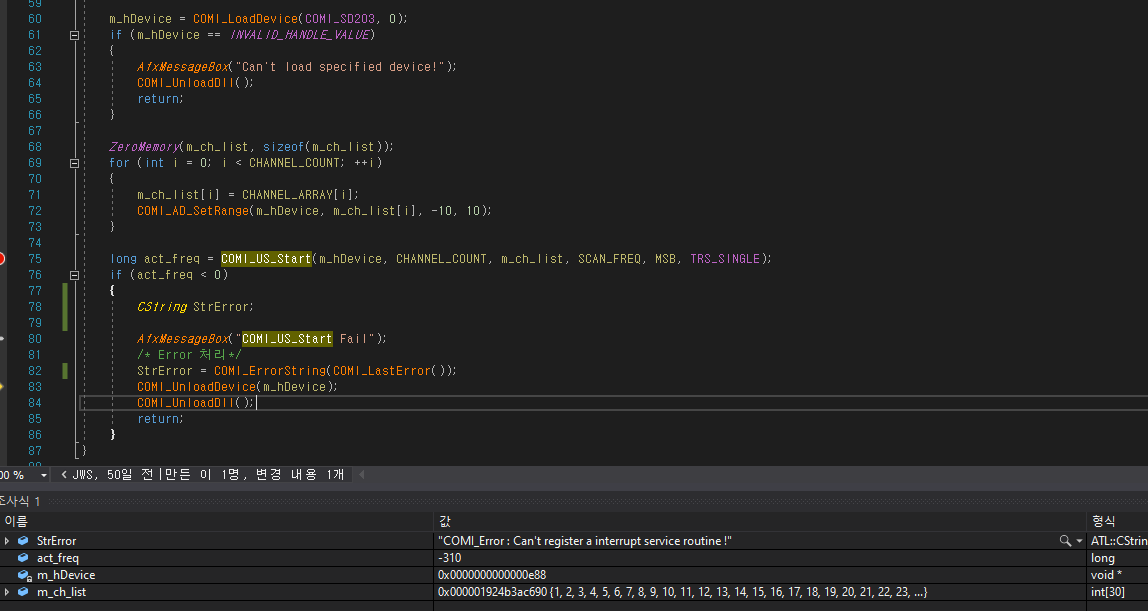Click the 'JWS, 50일 전' CodeLens text

(113, 475)
